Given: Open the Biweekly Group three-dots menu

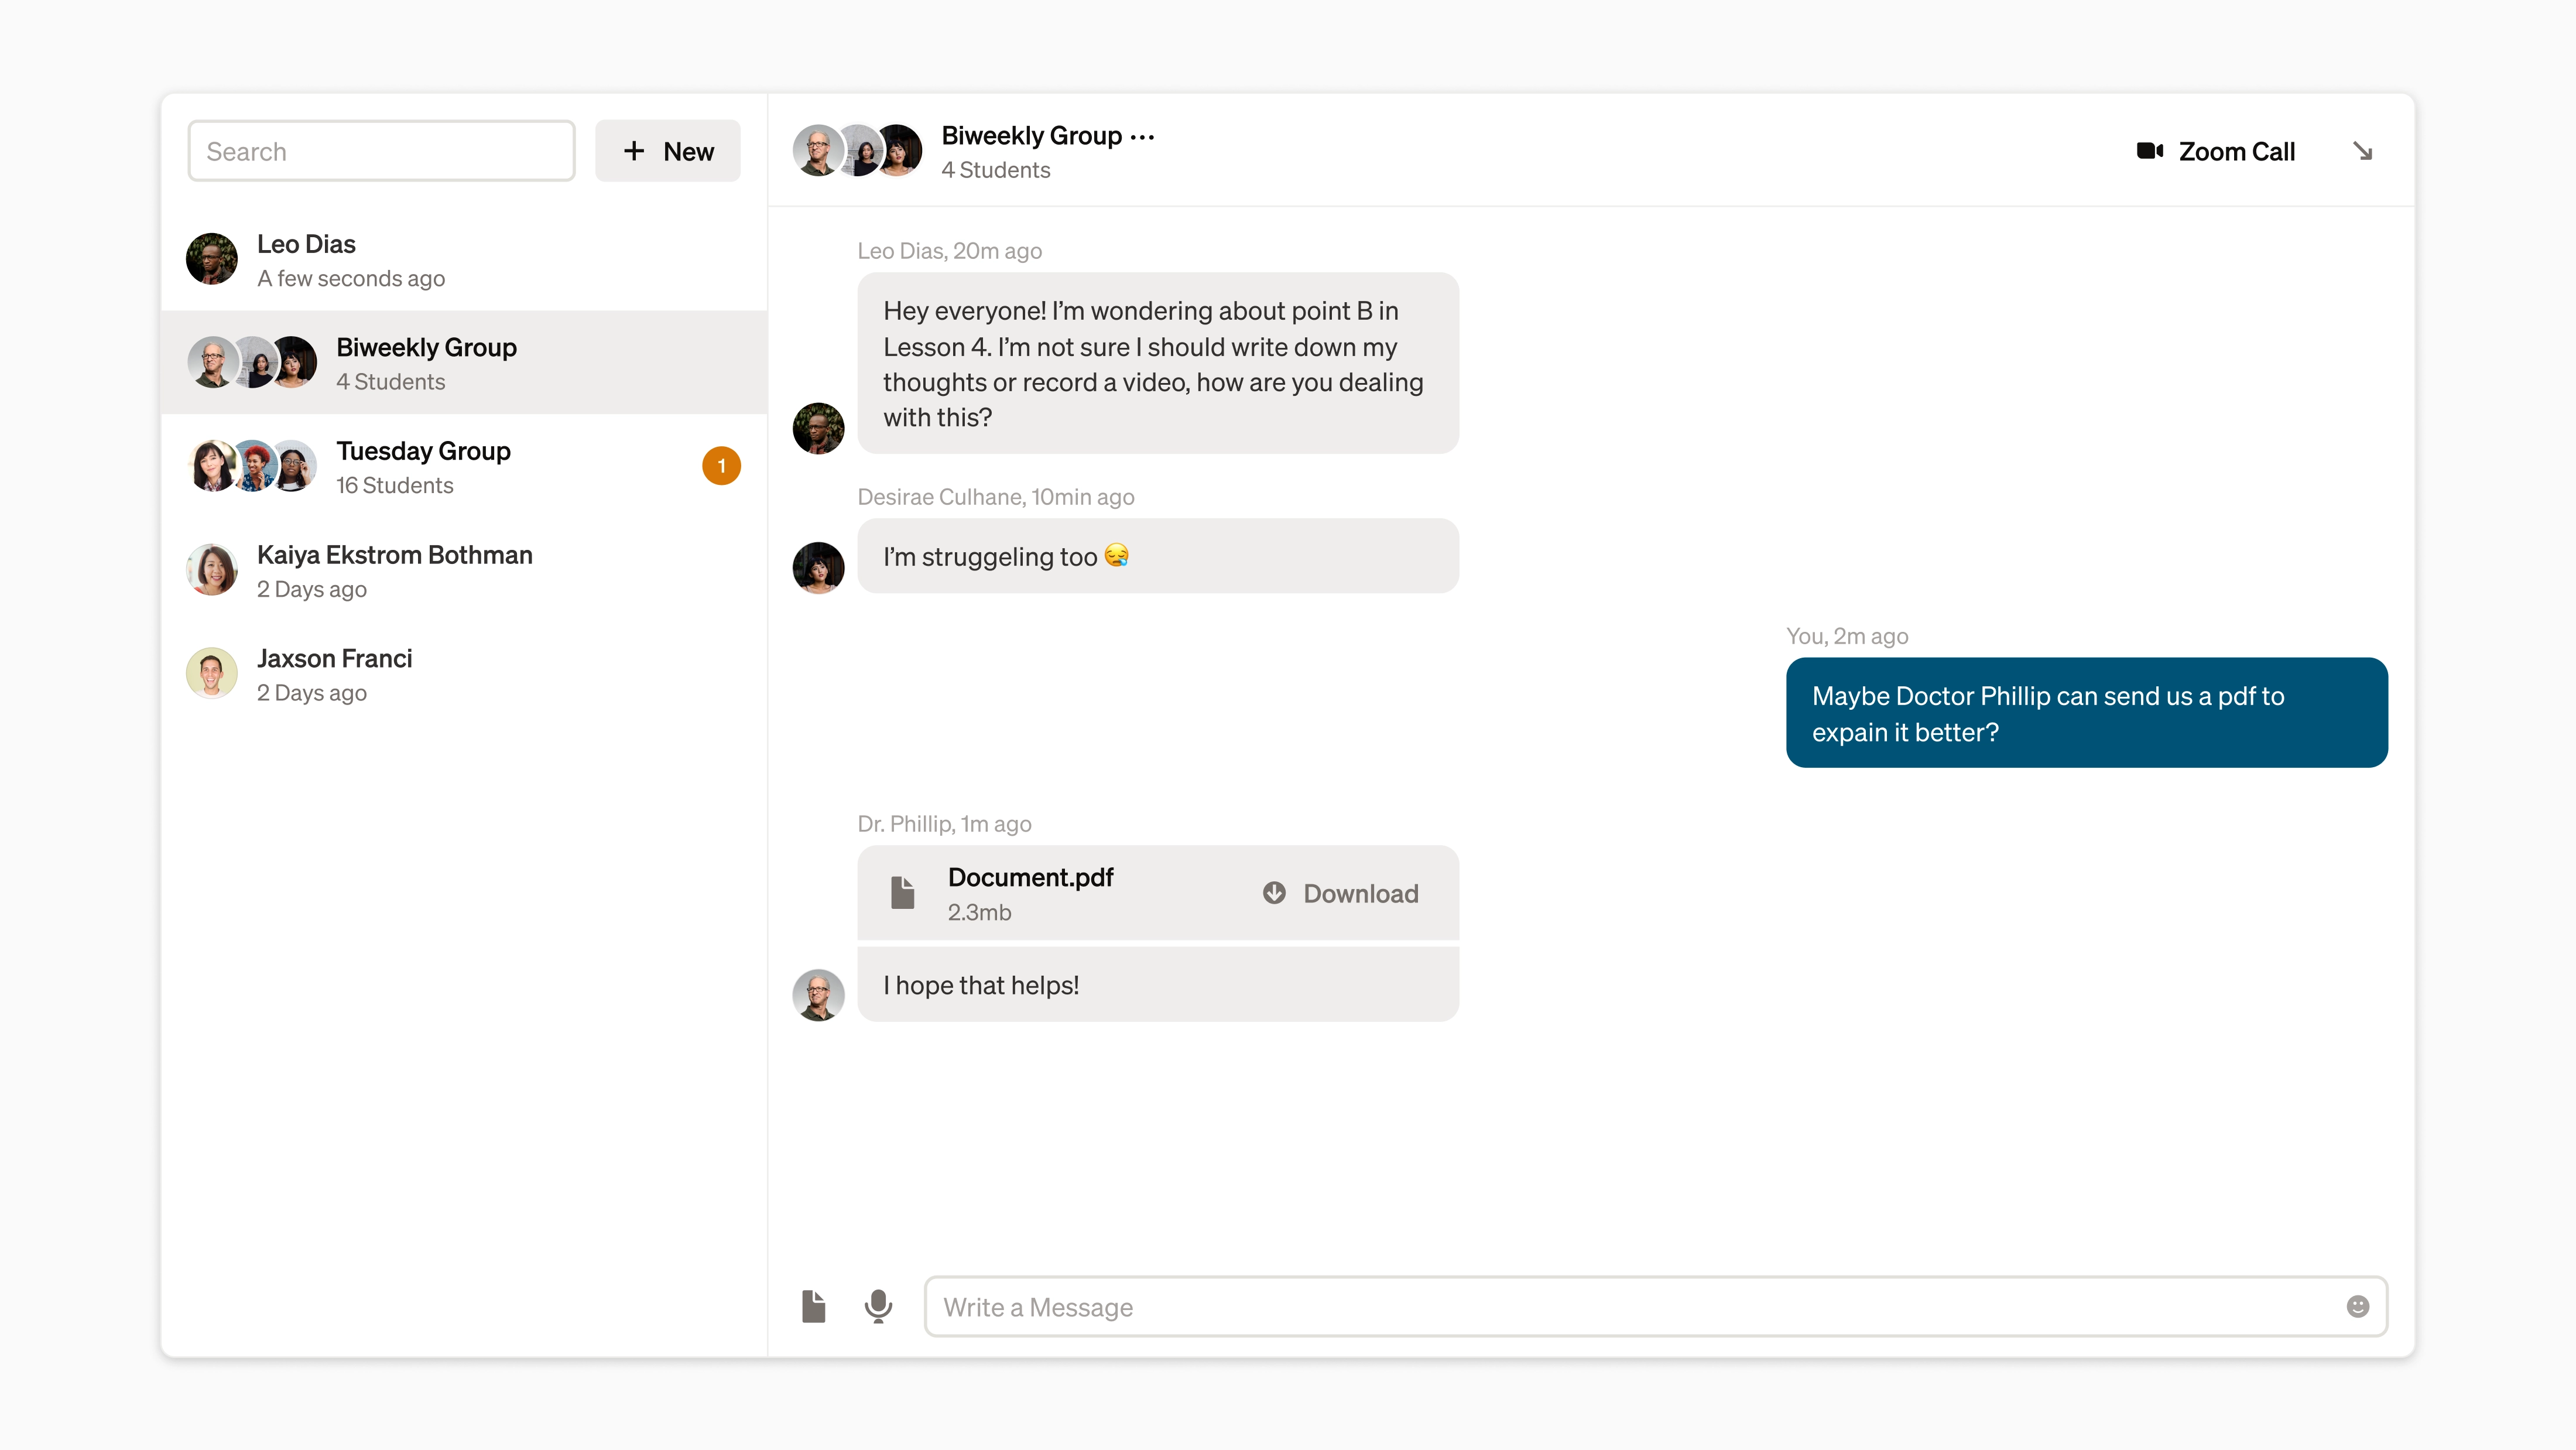Looking at the screenshot, I should click(1143, 136).
